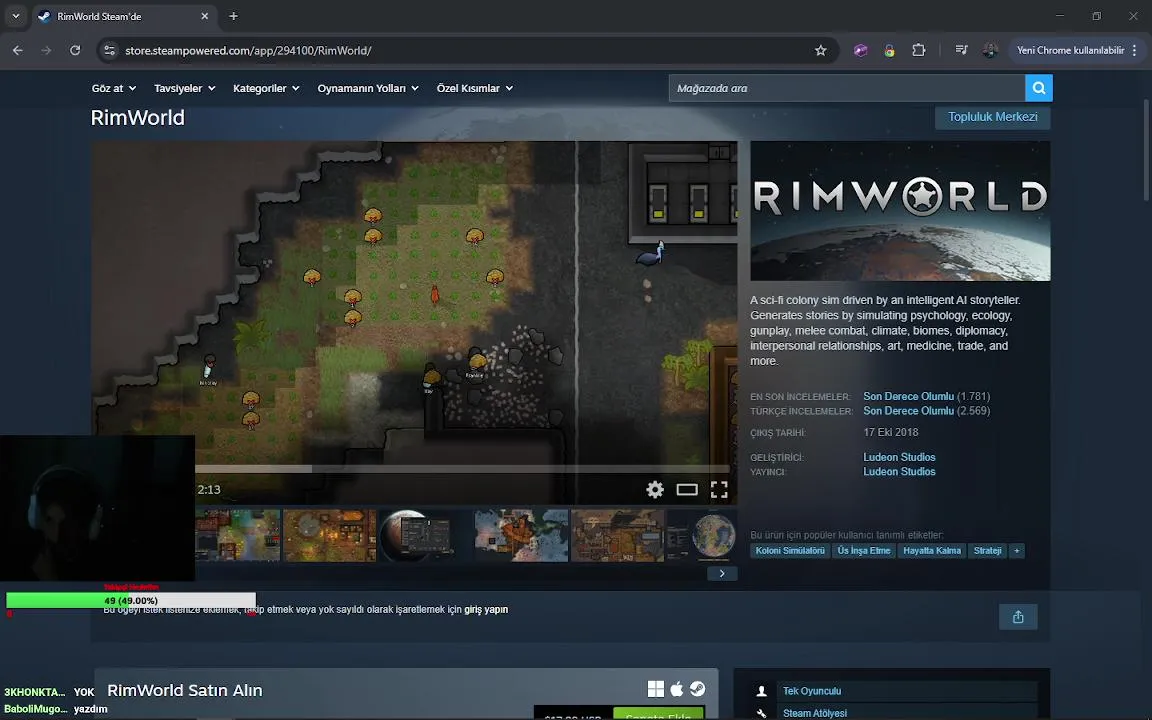Click the RimWorld header capsule image
Screen dimensions: 1152x720
coord(900,211)
